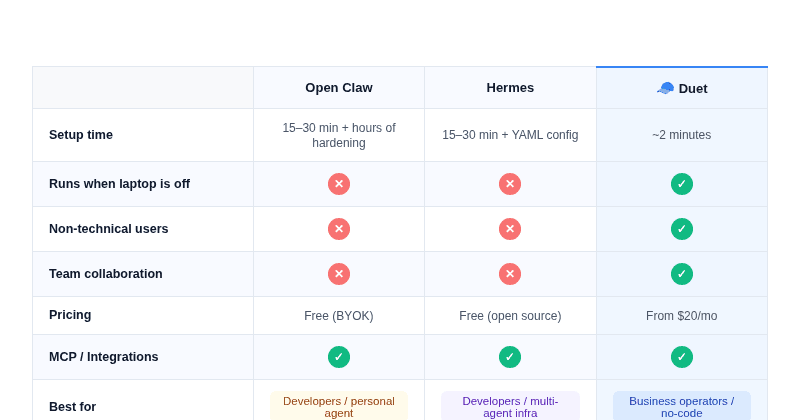Click Duet green check for Team collaboration
This screenshot has height=420, width=800.
click(682, 274)
